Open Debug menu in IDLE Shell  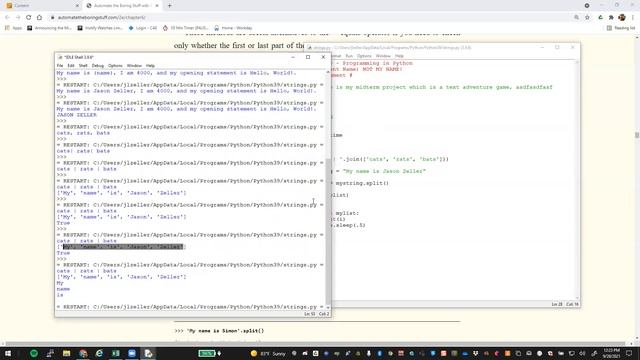98,66
